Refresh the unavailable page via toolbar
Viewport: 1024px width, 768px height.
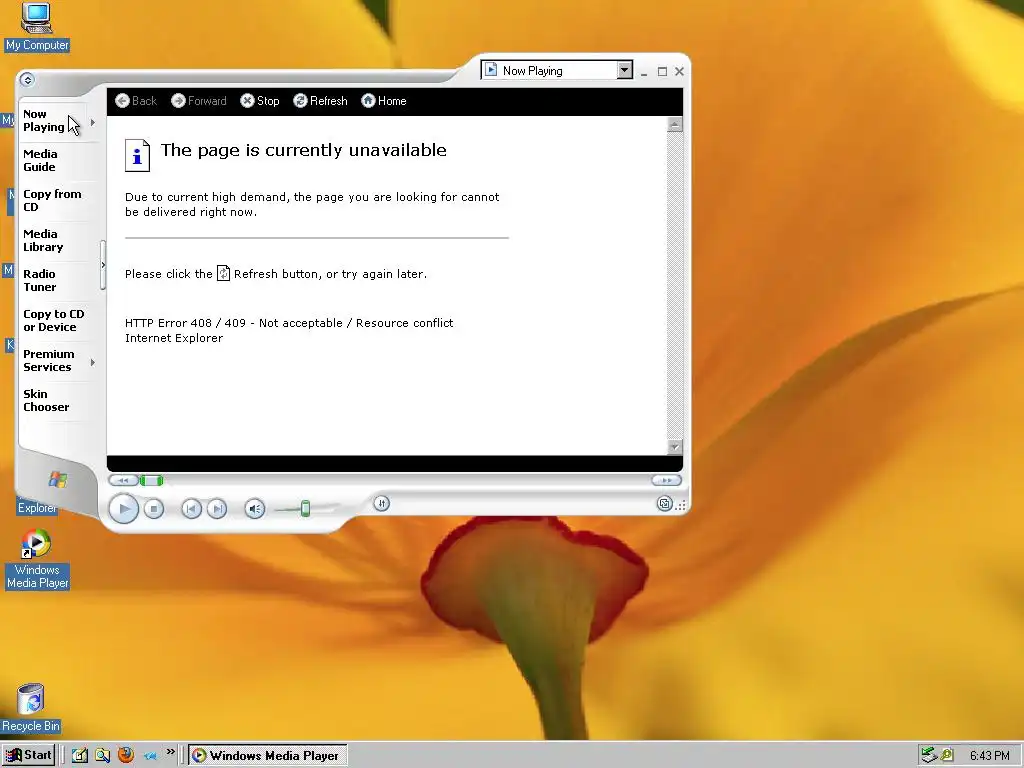click(320, 101)
